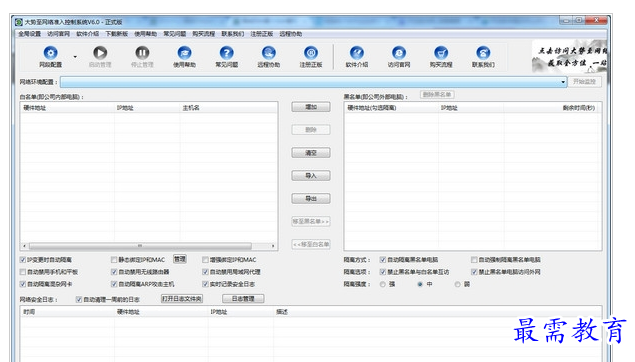Enable the 增强绑定IP和MAC checkbox
635x362 pixels.
tap(205, 260)
